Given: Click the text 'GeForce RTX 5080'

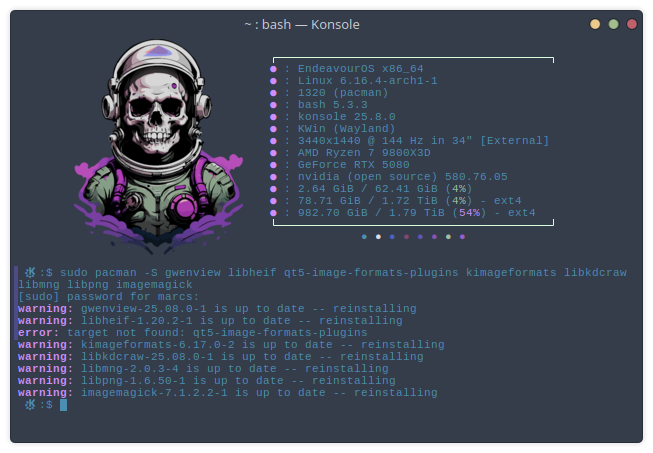Looking at the screenshot, I should pyautogui.click(x=354, y=165).
